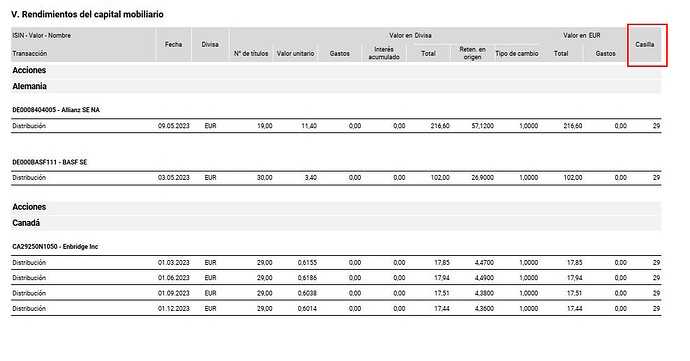The width and height of the screenshot is (690, 361).
Task: Click the highlighted Casilla column header
Action: pyautogui.click(x=644, y=44)
